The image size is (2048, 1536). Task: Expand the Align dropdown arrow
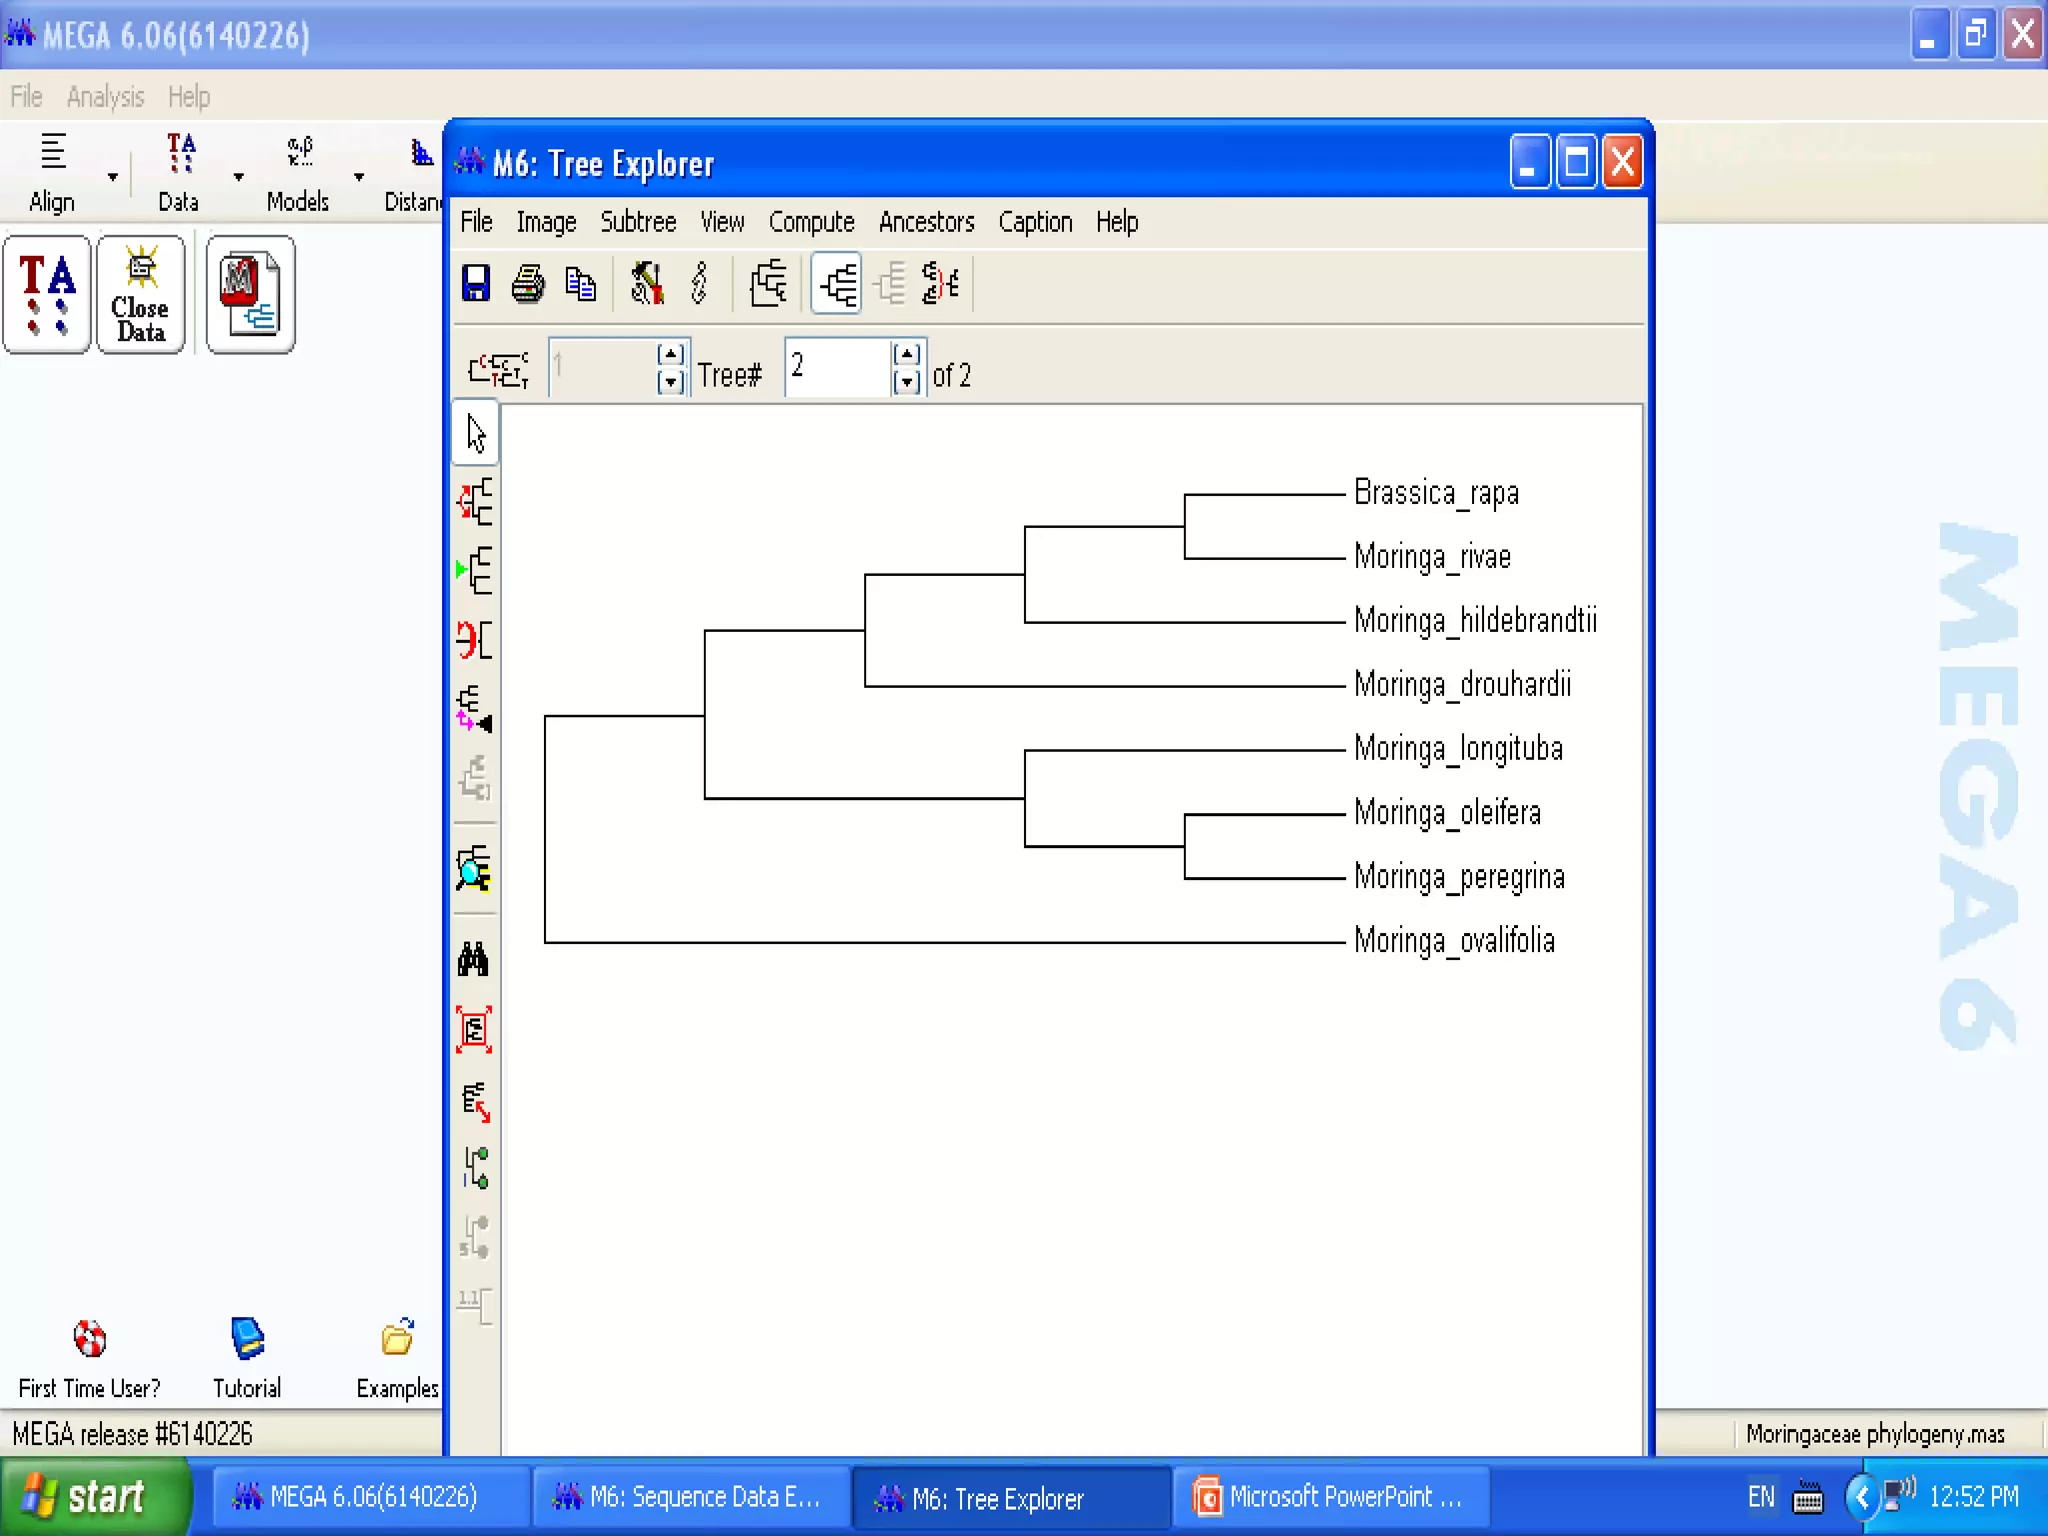pos(113,177)
